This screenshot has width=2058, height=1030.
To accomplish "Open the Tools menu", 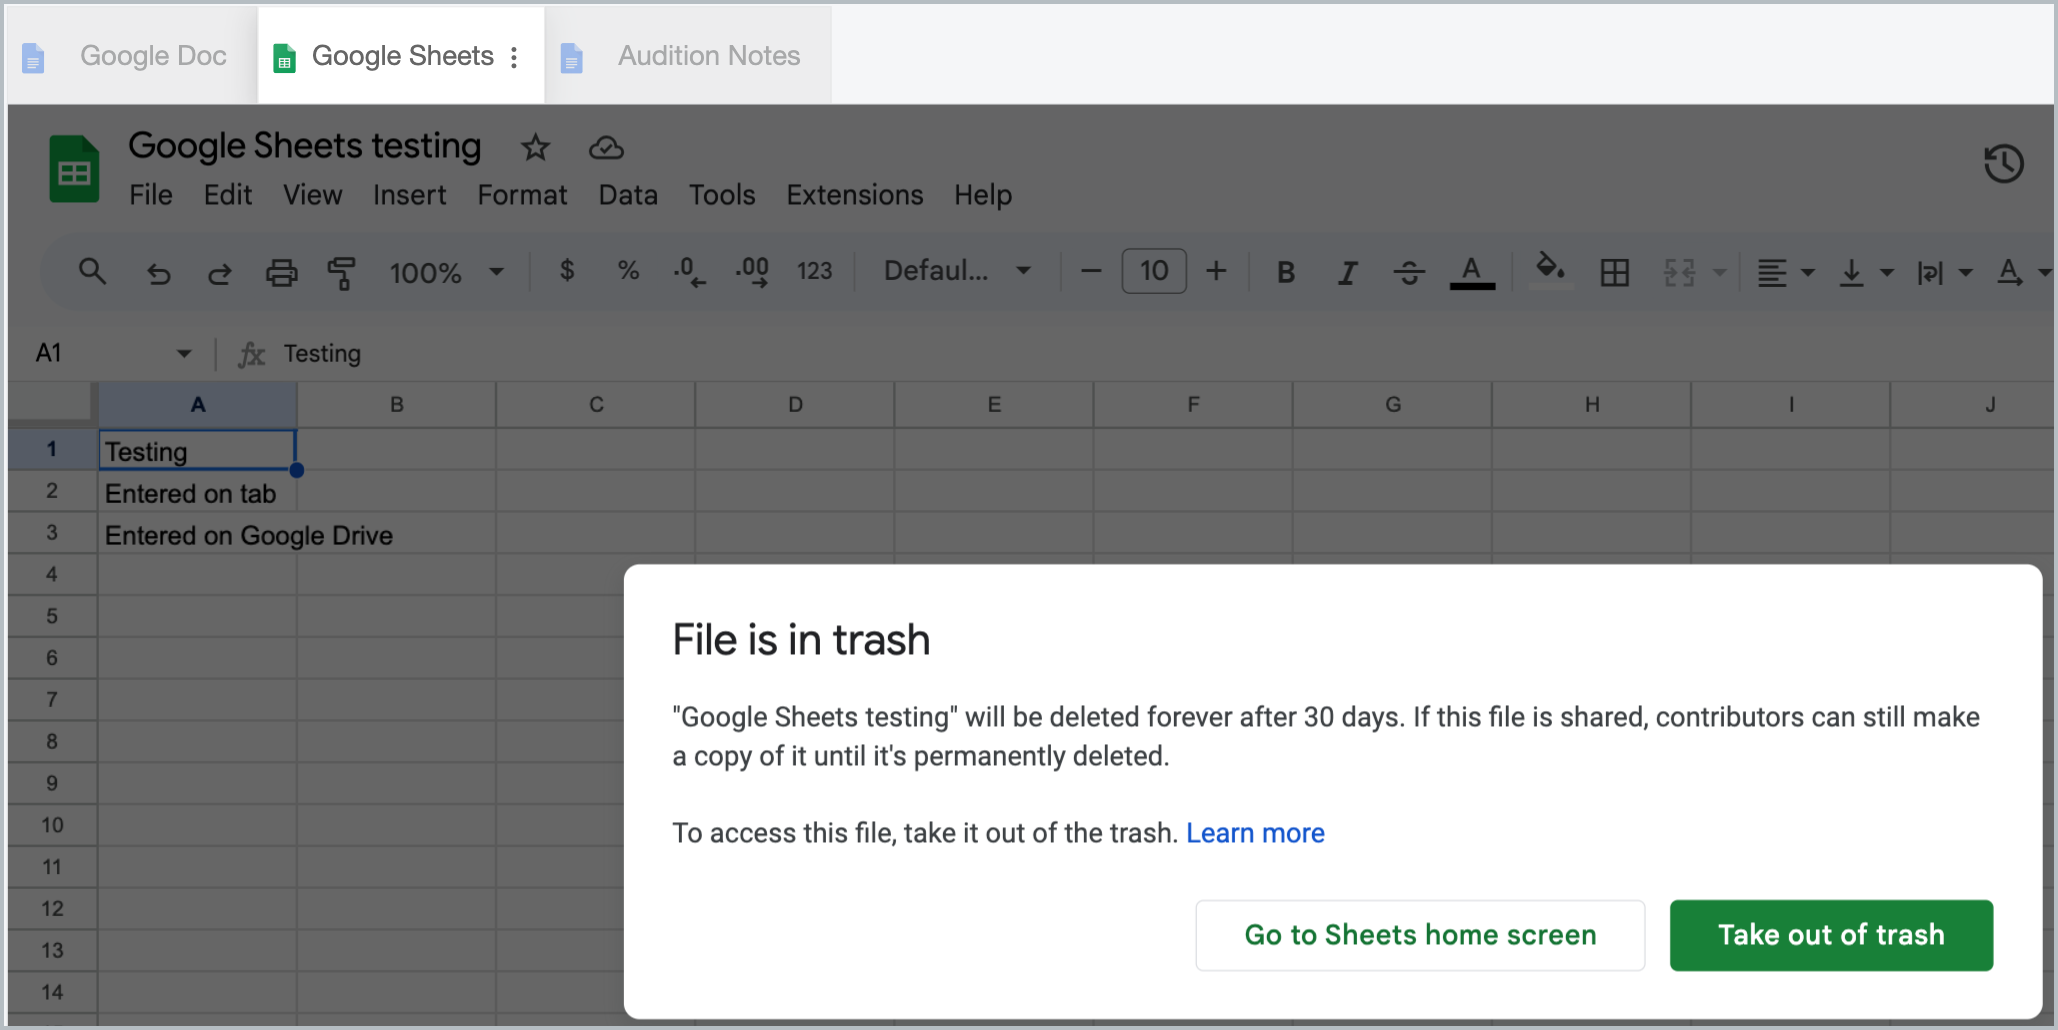I will 722,195.
